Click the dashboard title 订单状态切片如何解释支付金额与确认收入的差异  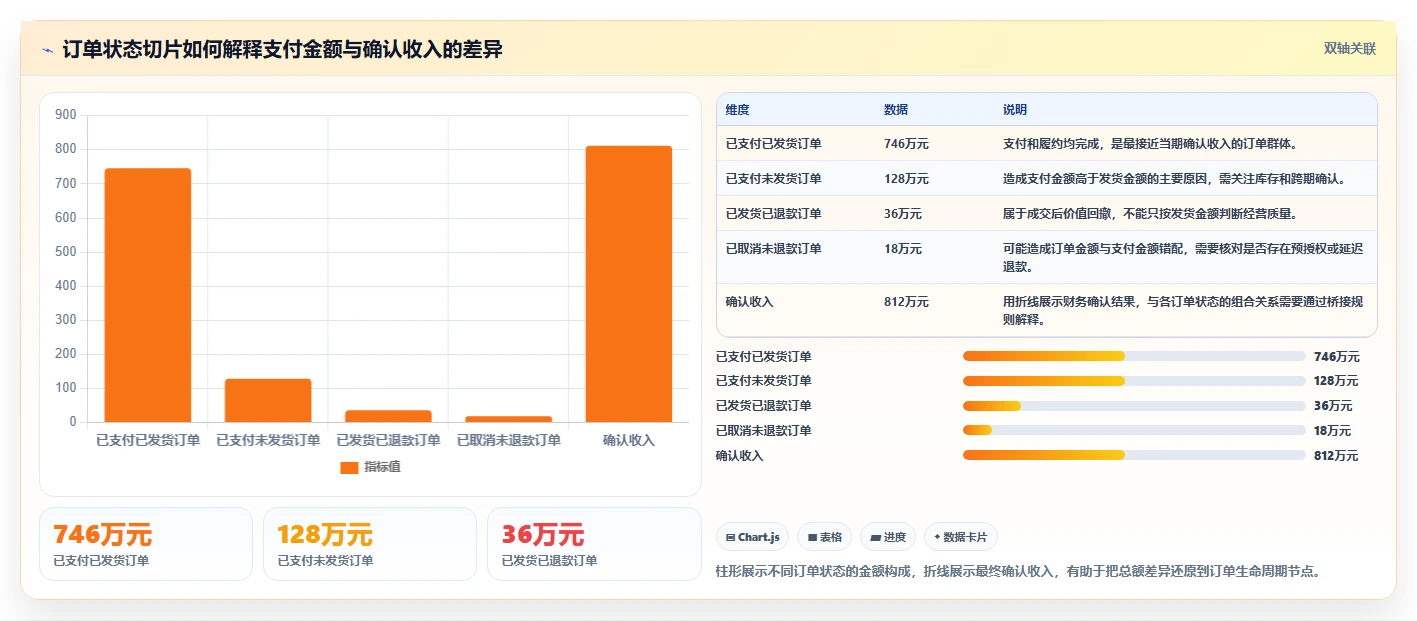coord(282,49)
